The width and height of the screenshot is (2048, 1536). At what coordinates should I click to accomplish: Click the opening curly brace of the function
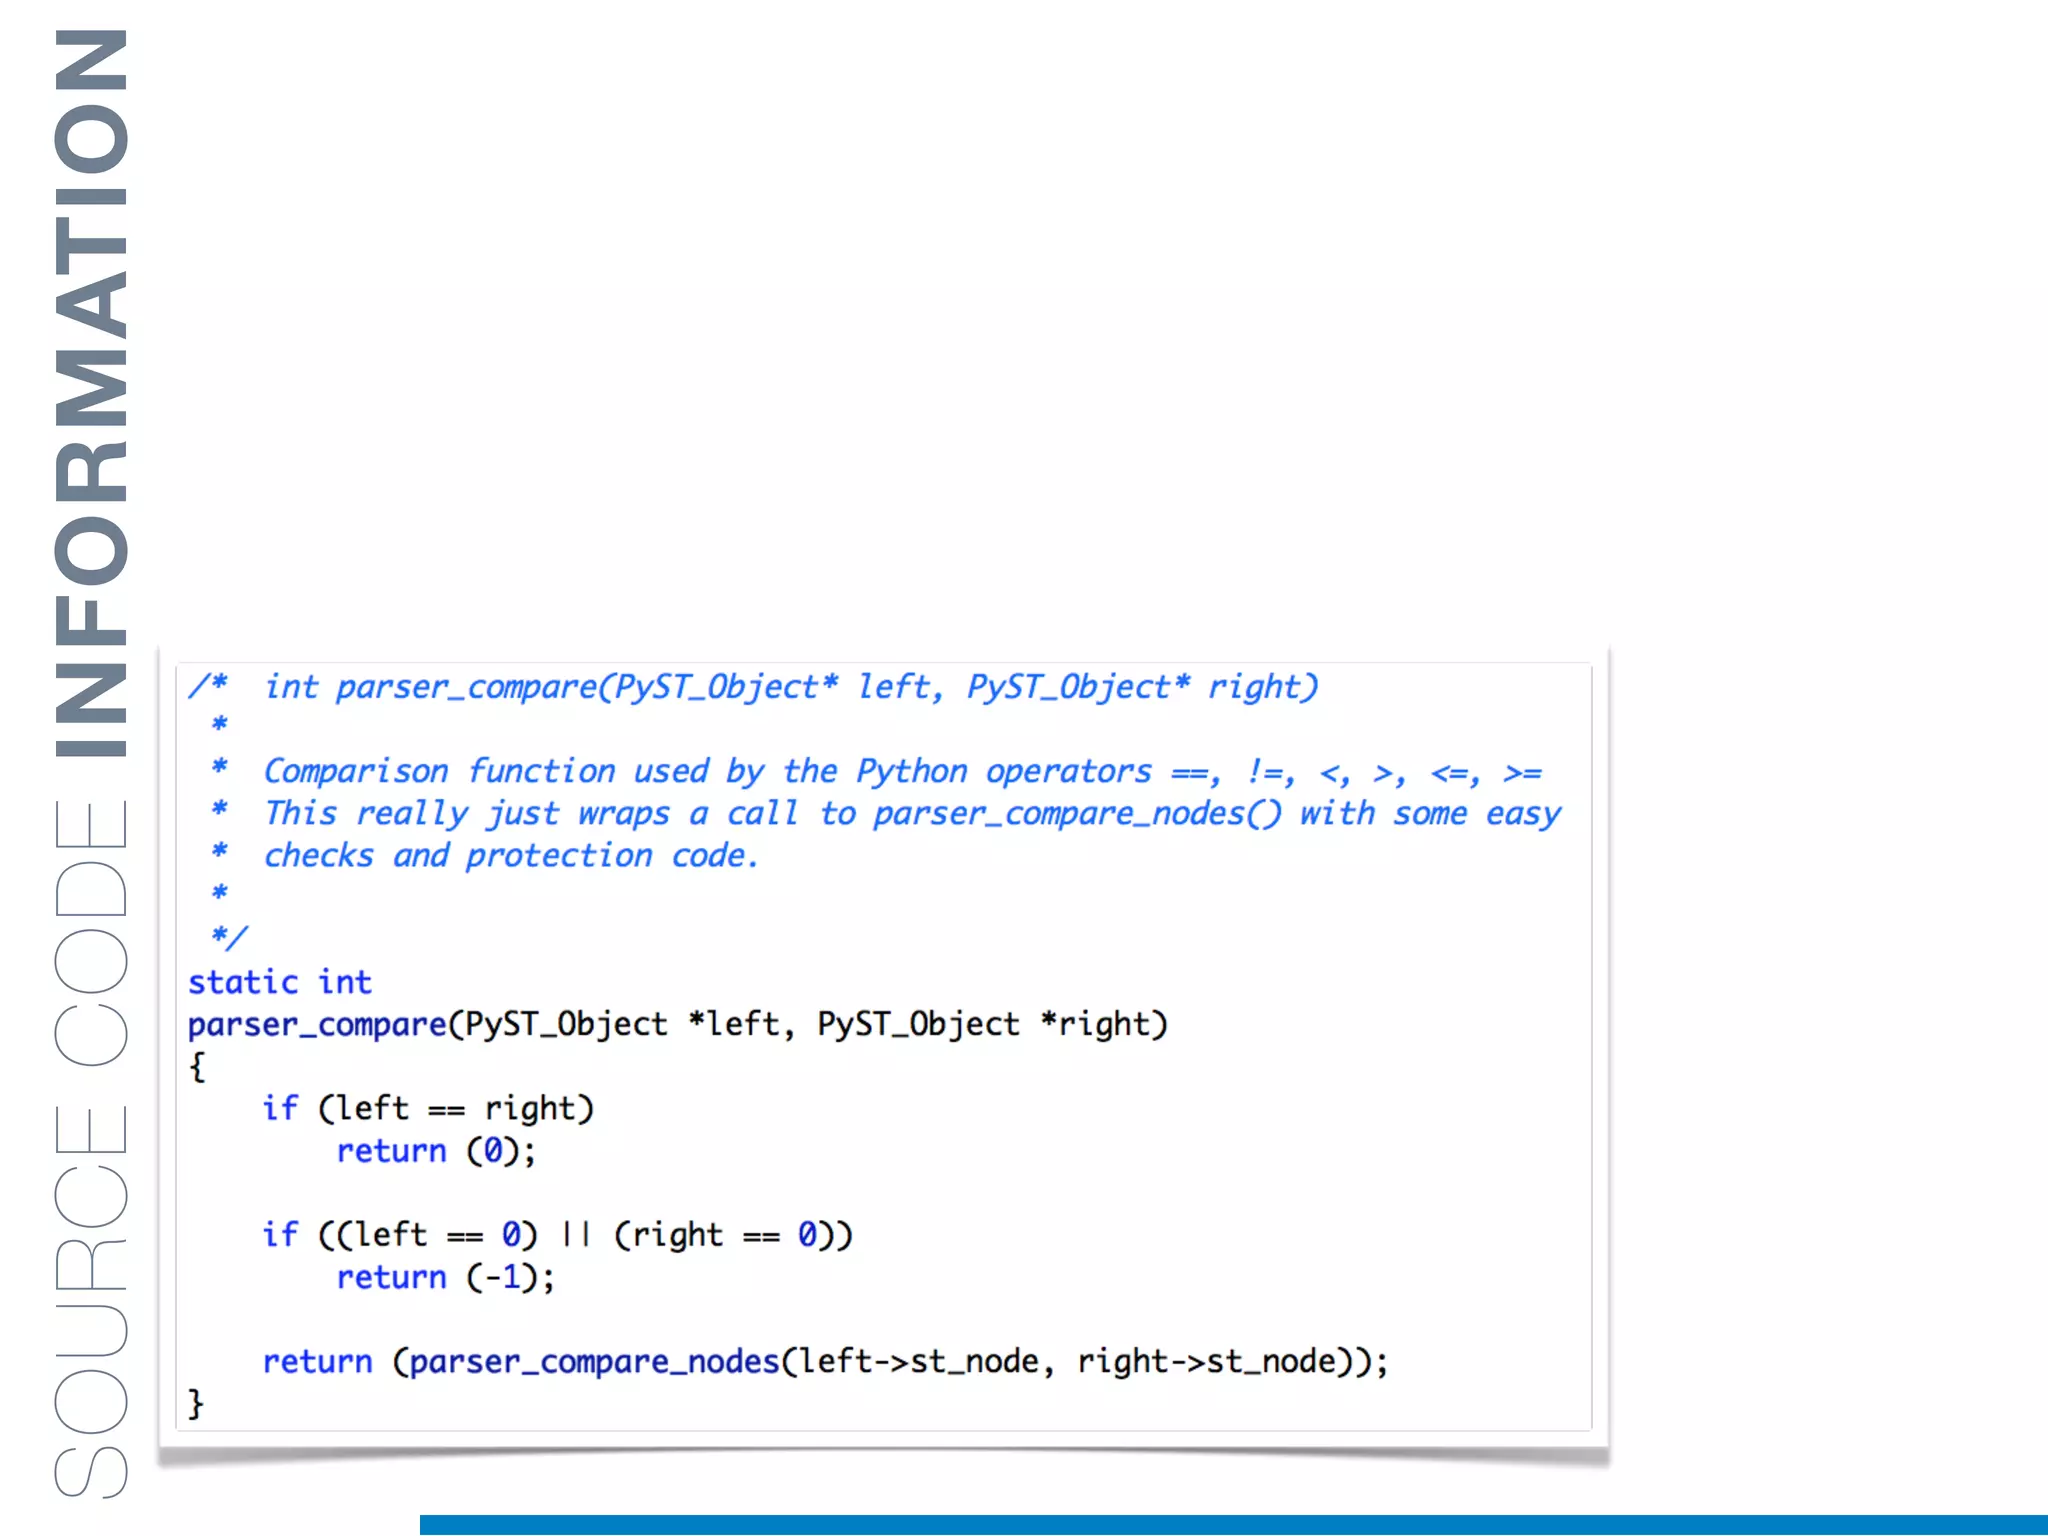pyautogui.click(x=197, y=1067)
